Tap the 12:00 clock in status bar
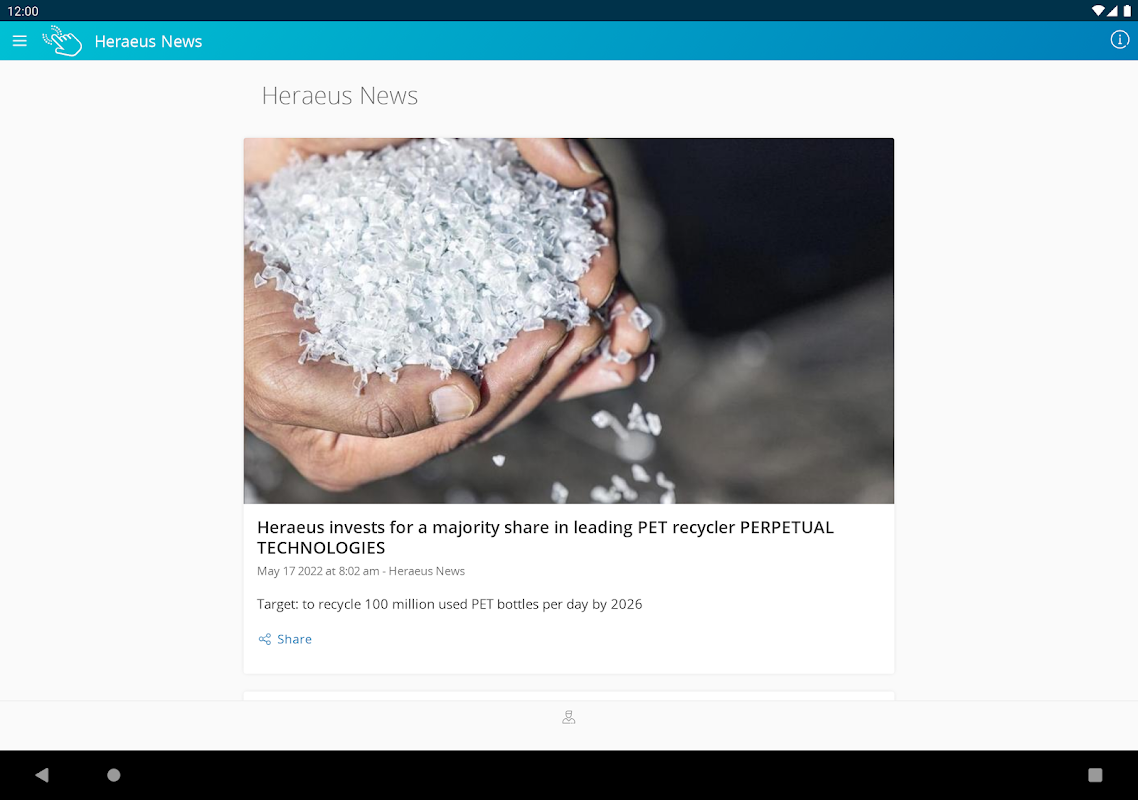 [22, 11]
